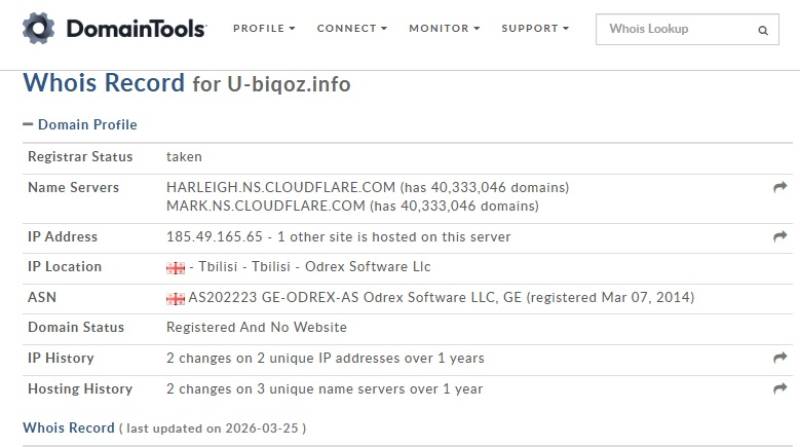
Task: Click the IP address 185.49.165.65
Action: [x=214, y=237]
